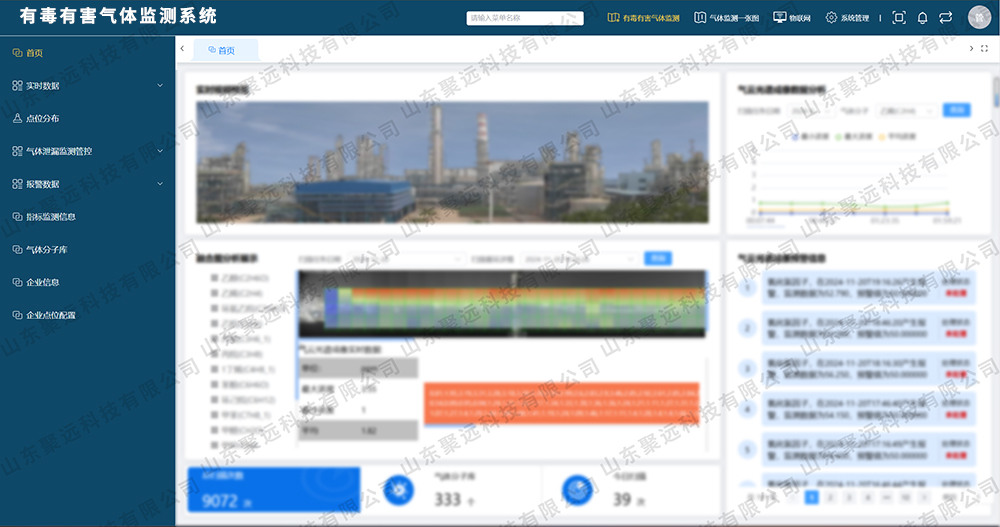
Task: Expand the 实时数据 submenu chevron
Action: tap(160, 85)
